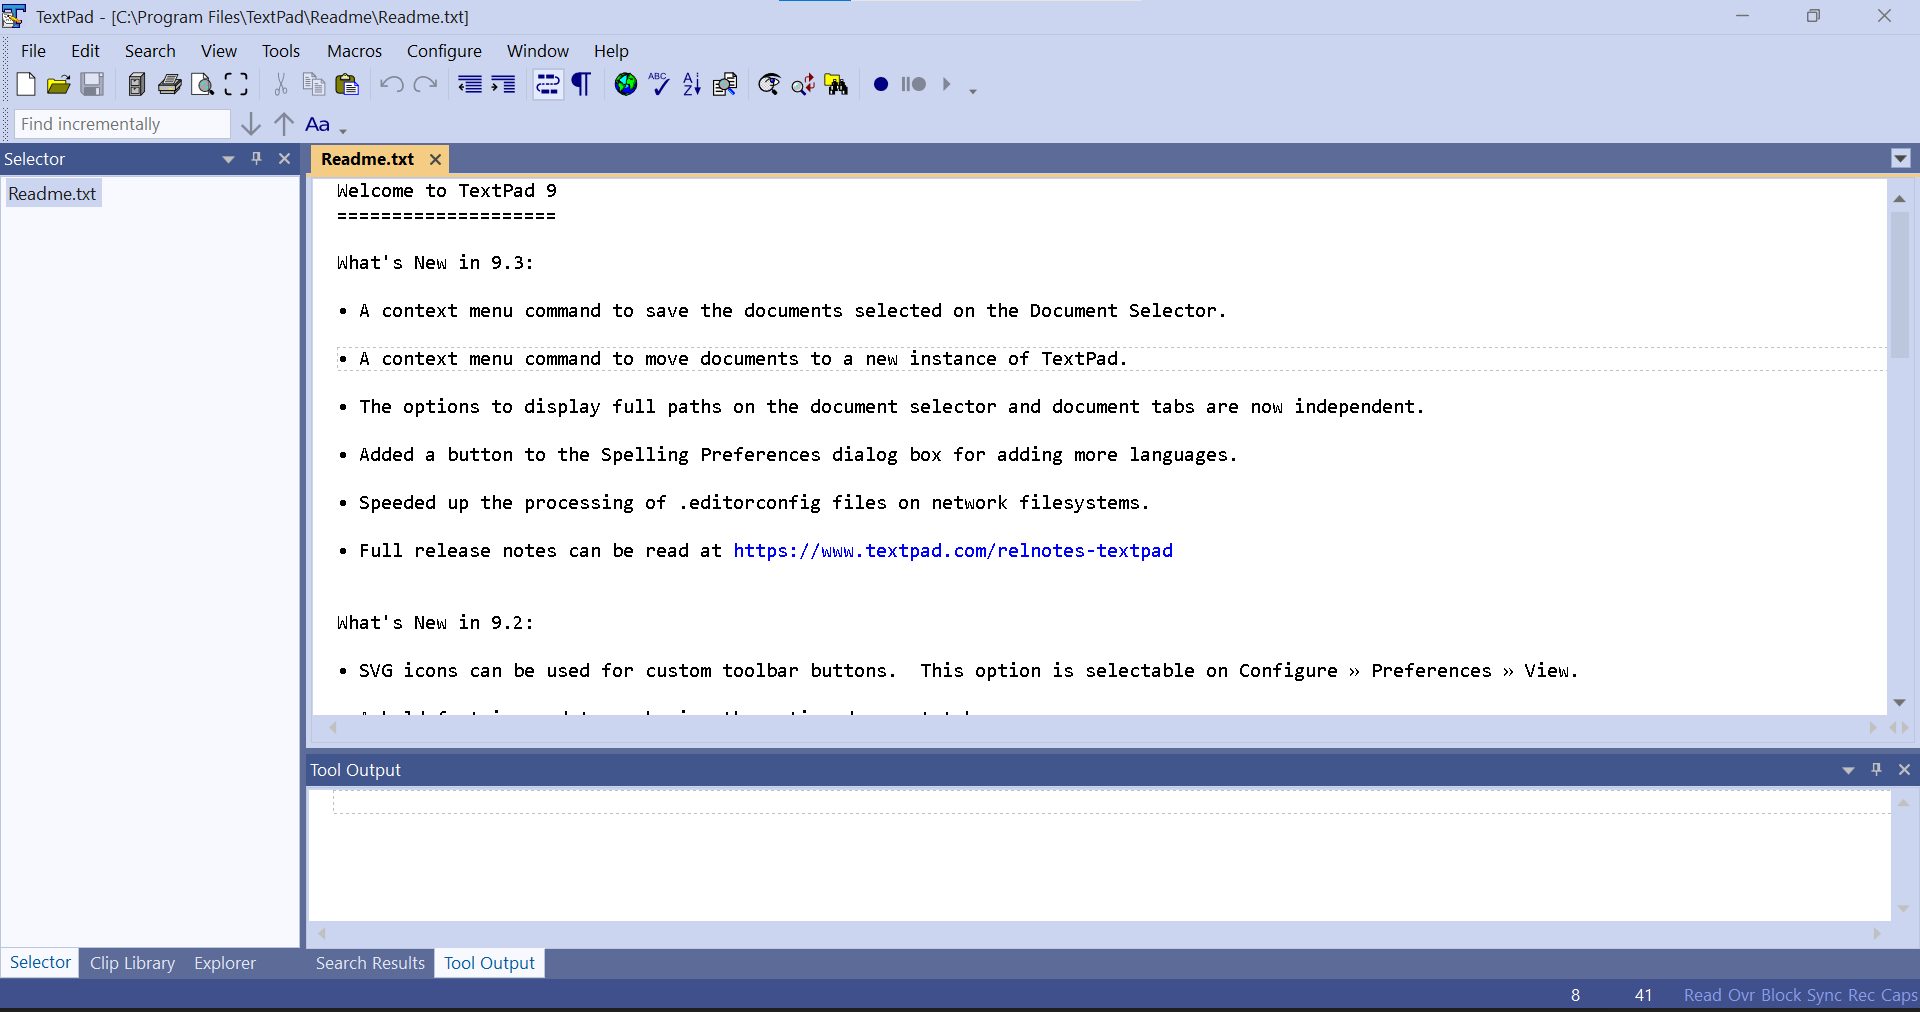Open Find in Files binoculars icon
This screenshot has width=1920, height=1012.
click(837, 84)
